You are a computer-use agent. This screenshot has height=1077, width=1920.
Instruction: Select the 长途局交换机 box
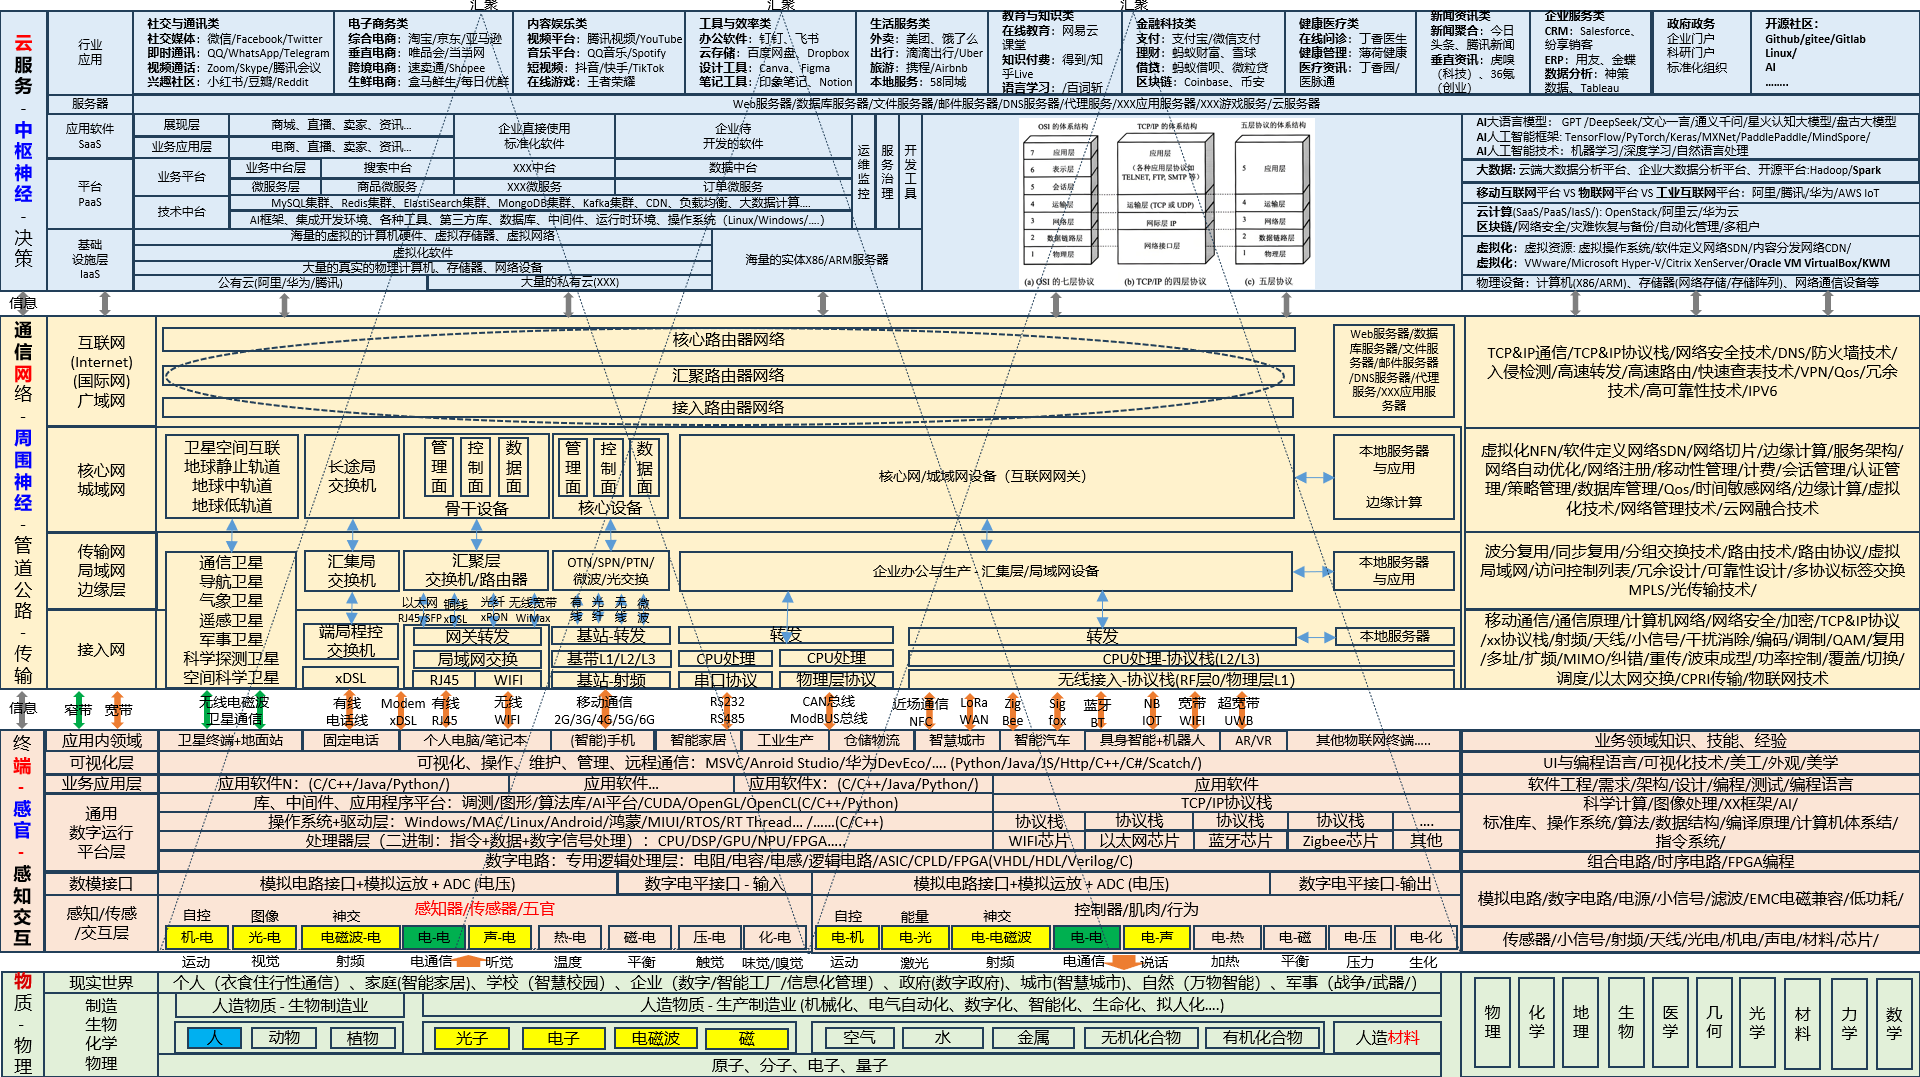352,476
